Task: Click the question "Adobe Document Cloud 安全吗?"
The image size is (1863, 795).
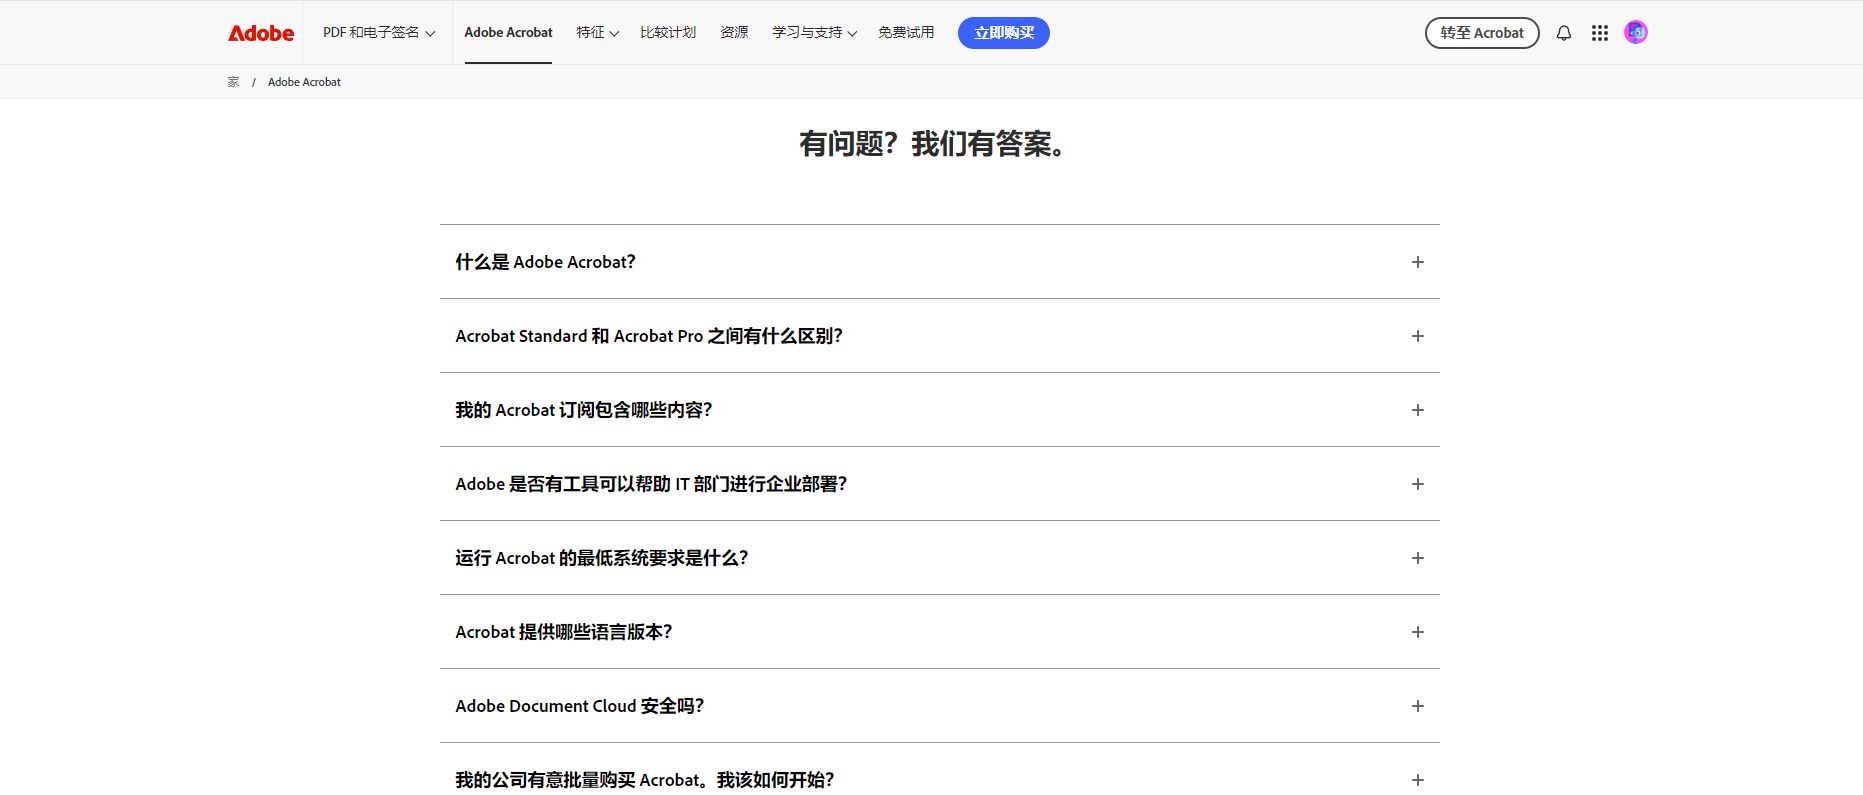Action: click(579, 706)
